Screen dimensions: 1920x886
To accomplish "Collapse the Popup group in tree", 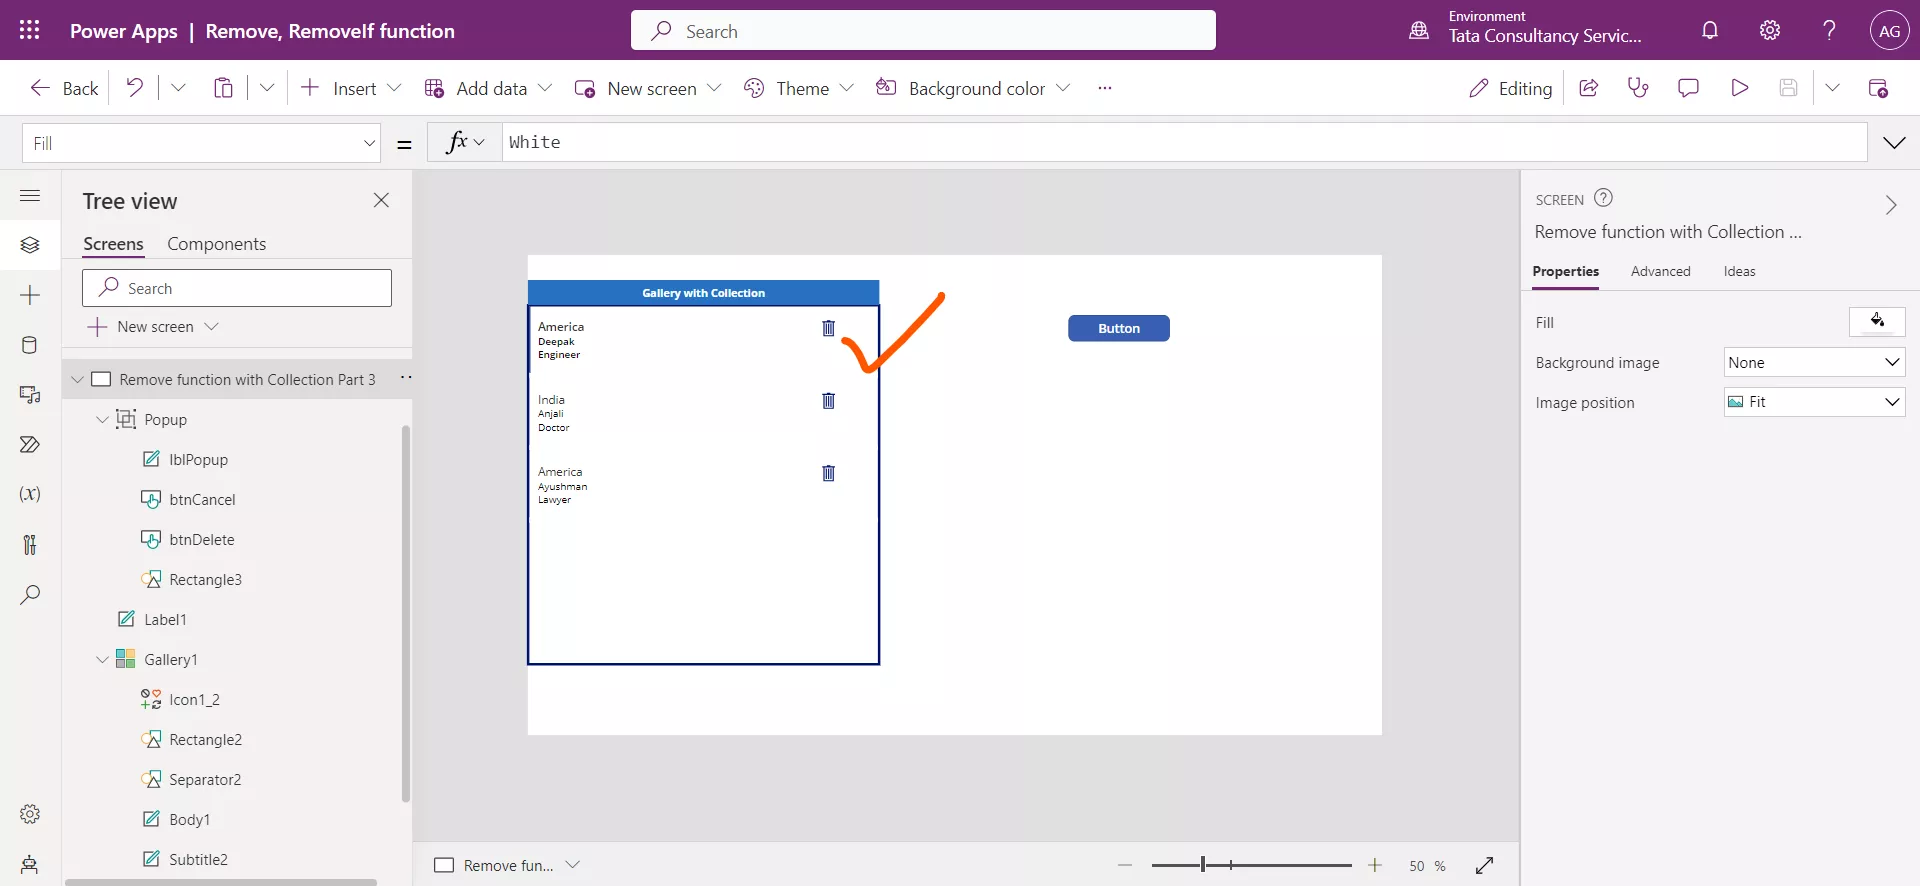I will (102, 420).
